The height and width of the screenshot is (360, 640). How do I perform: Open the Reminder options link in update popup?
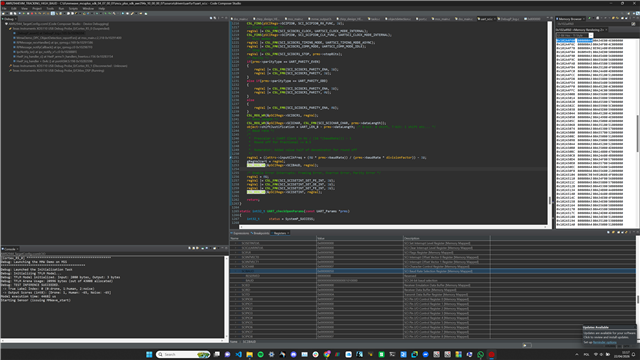pyautogui.click(x=604, y=342)
